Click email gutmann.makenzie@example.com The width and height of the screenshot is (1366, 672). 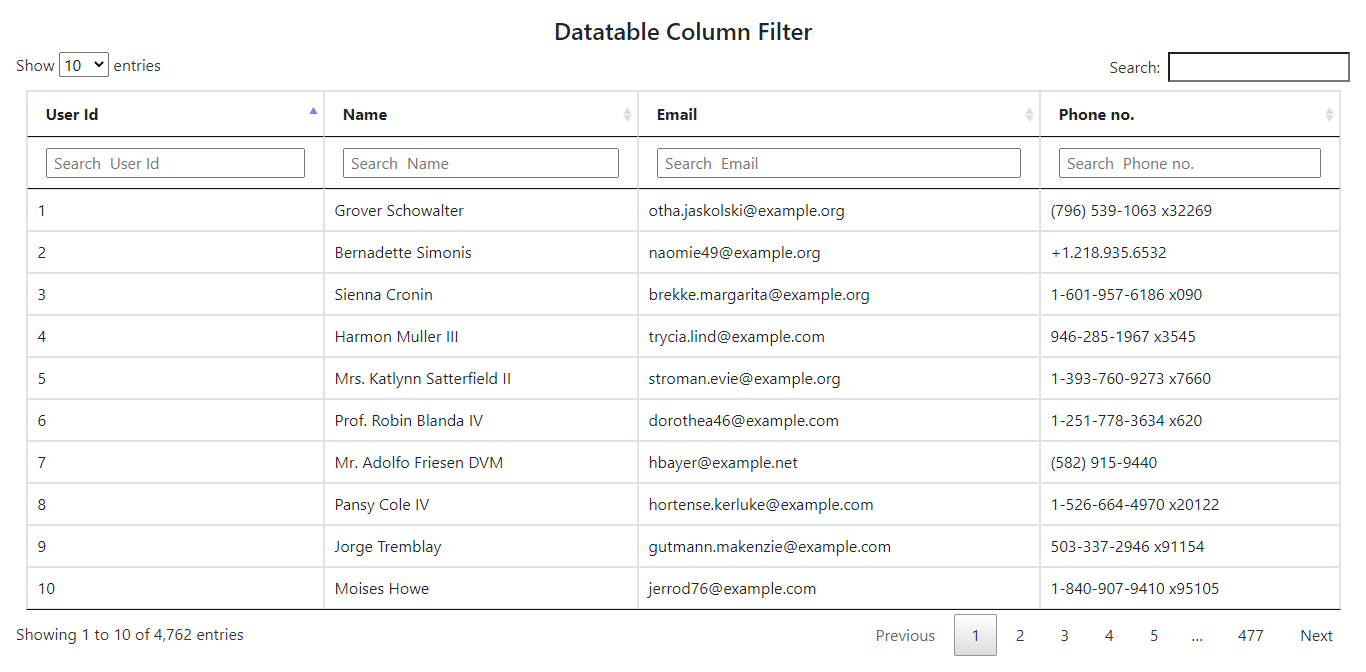[x=770, y=547]
